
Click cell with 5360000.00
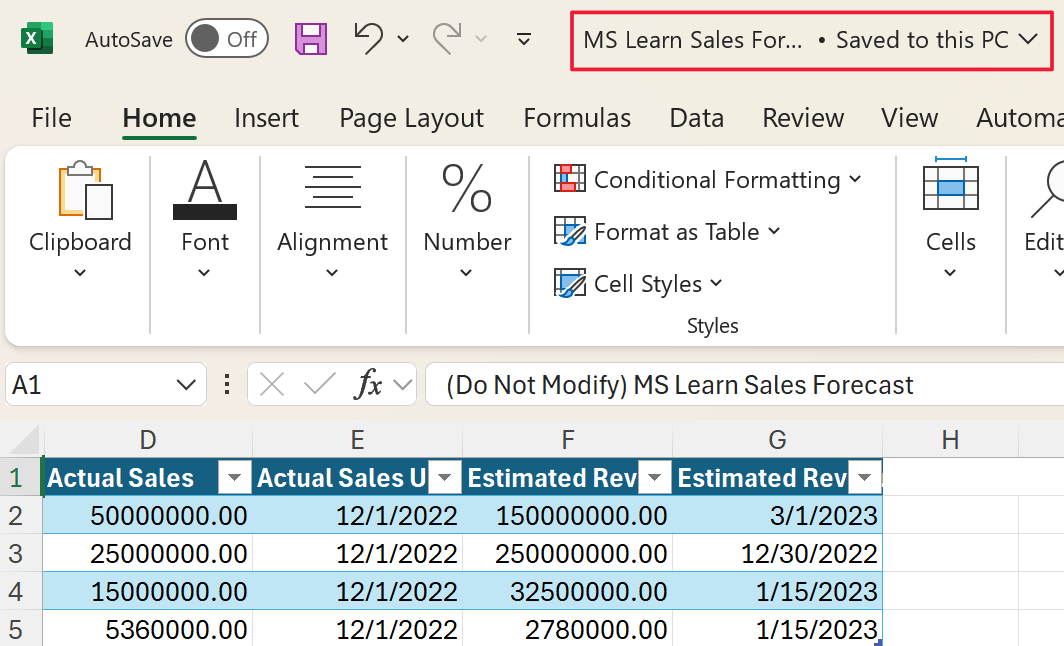pos(147,630)
